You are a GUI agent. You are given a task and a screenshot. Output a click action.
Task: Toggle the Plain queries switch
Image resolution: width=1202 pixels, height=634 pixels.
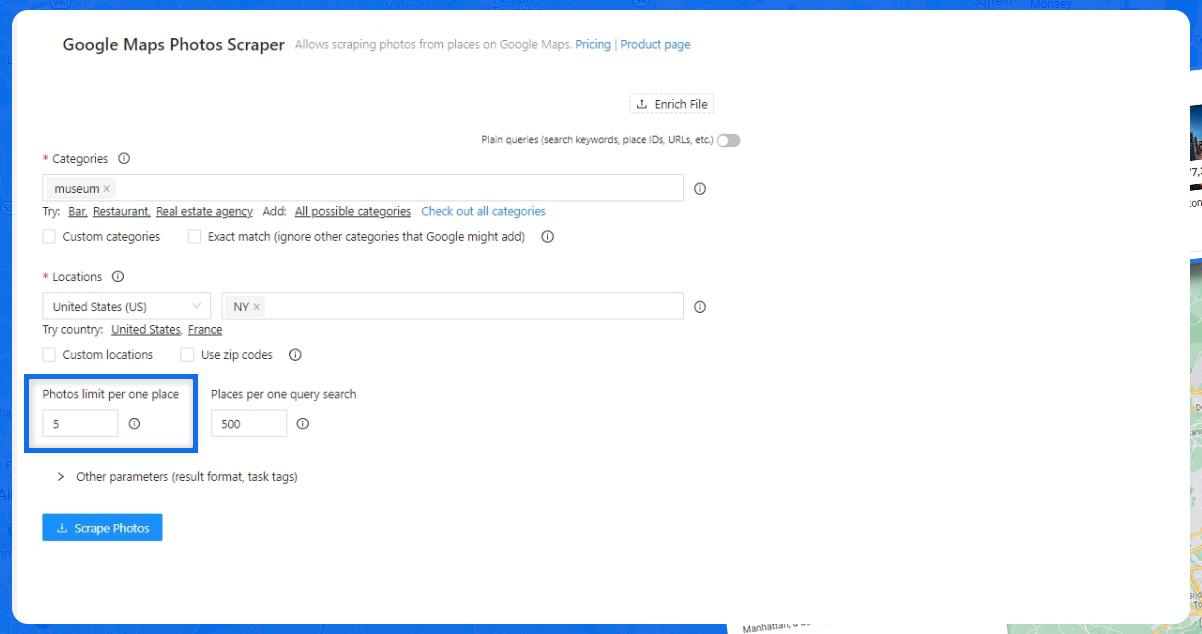pyautogui.click(x=728, y=139)
